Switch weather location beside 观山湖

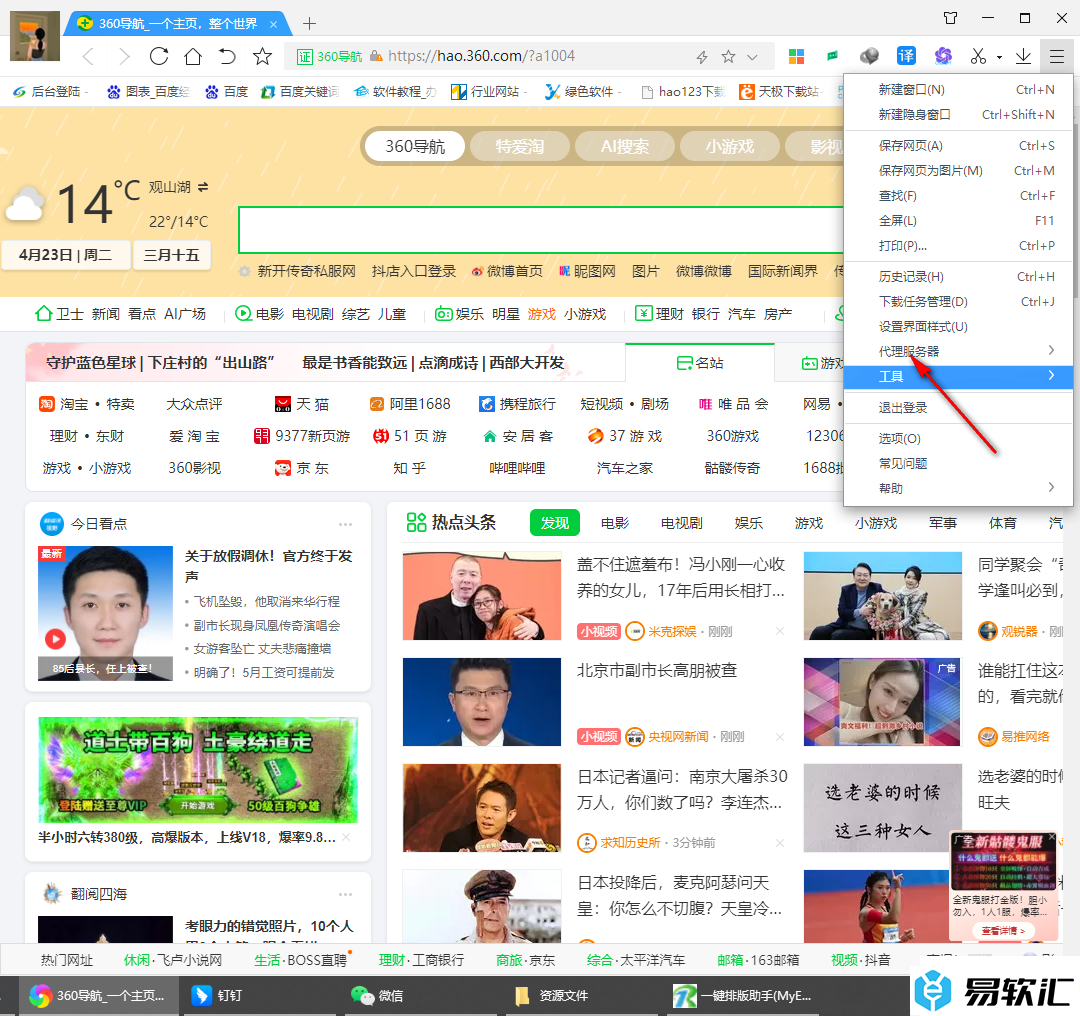tap(202, 187)
